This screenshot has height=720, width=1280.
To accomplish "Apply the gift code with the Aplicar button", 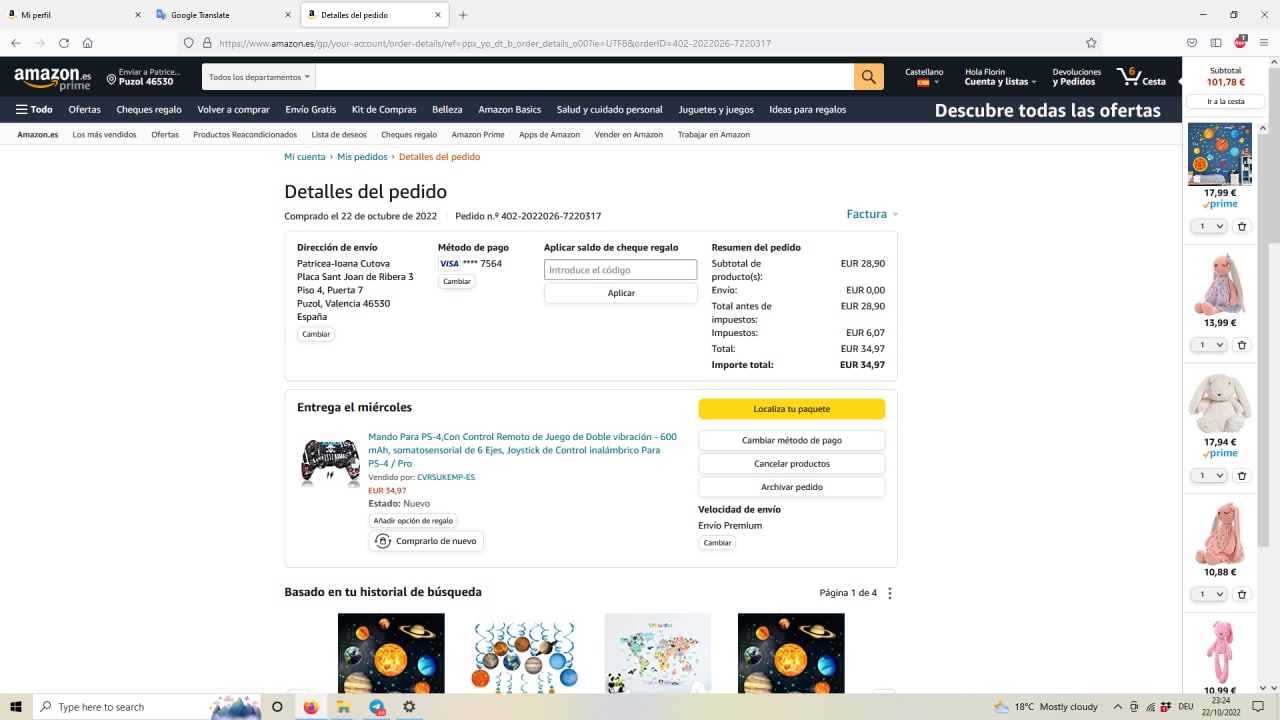I will coord(621,293).
